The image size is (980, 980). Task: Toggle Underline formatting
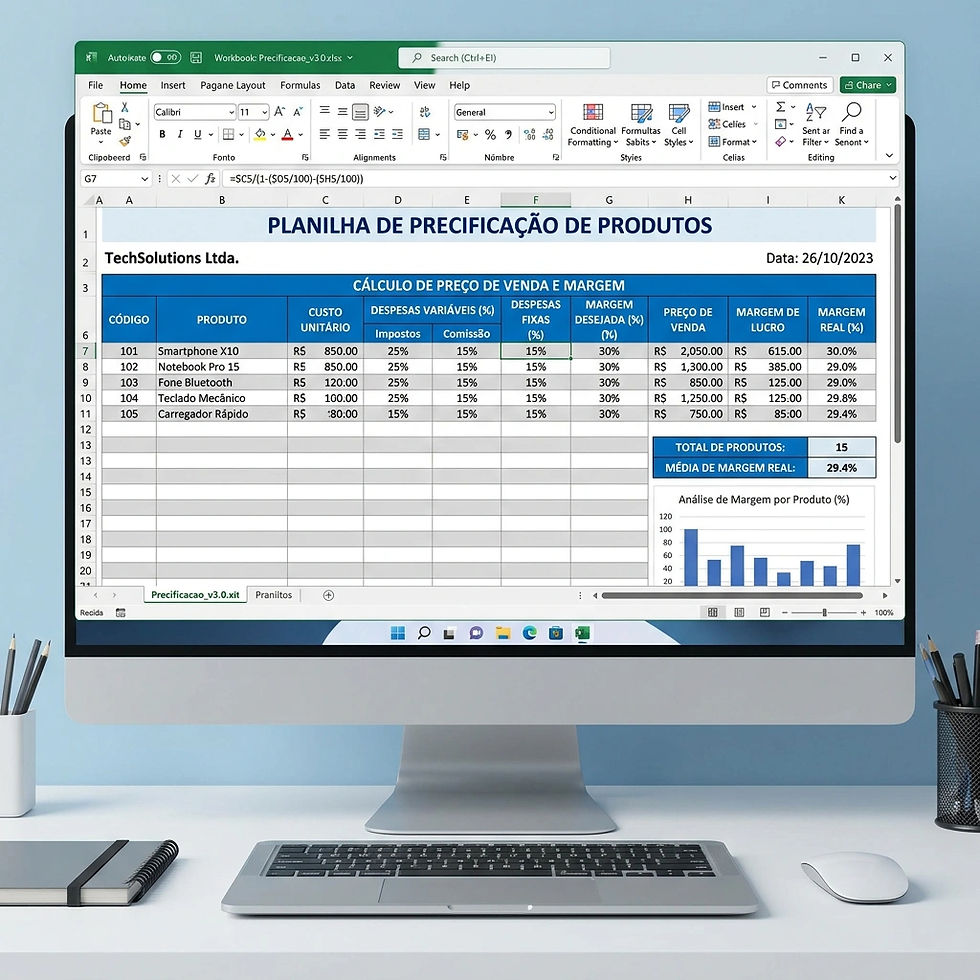(198, 134)
